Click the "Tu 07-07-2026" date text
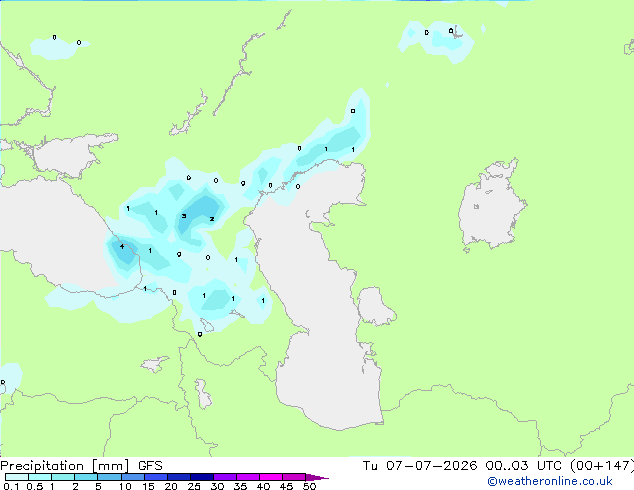Screen dimensions: 634x490 (x=420, y=466)
